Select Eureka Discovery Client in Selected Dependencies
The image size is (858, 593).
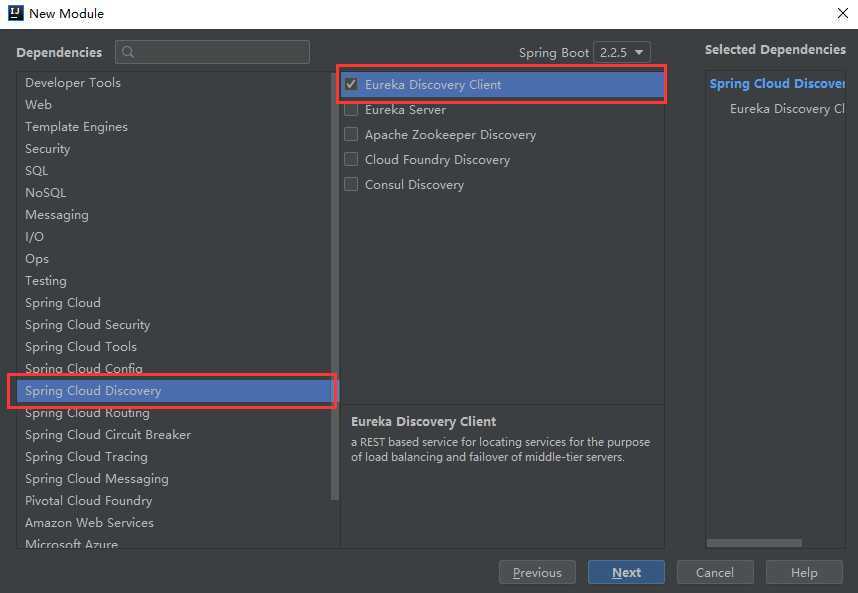[x=787, y=109]
